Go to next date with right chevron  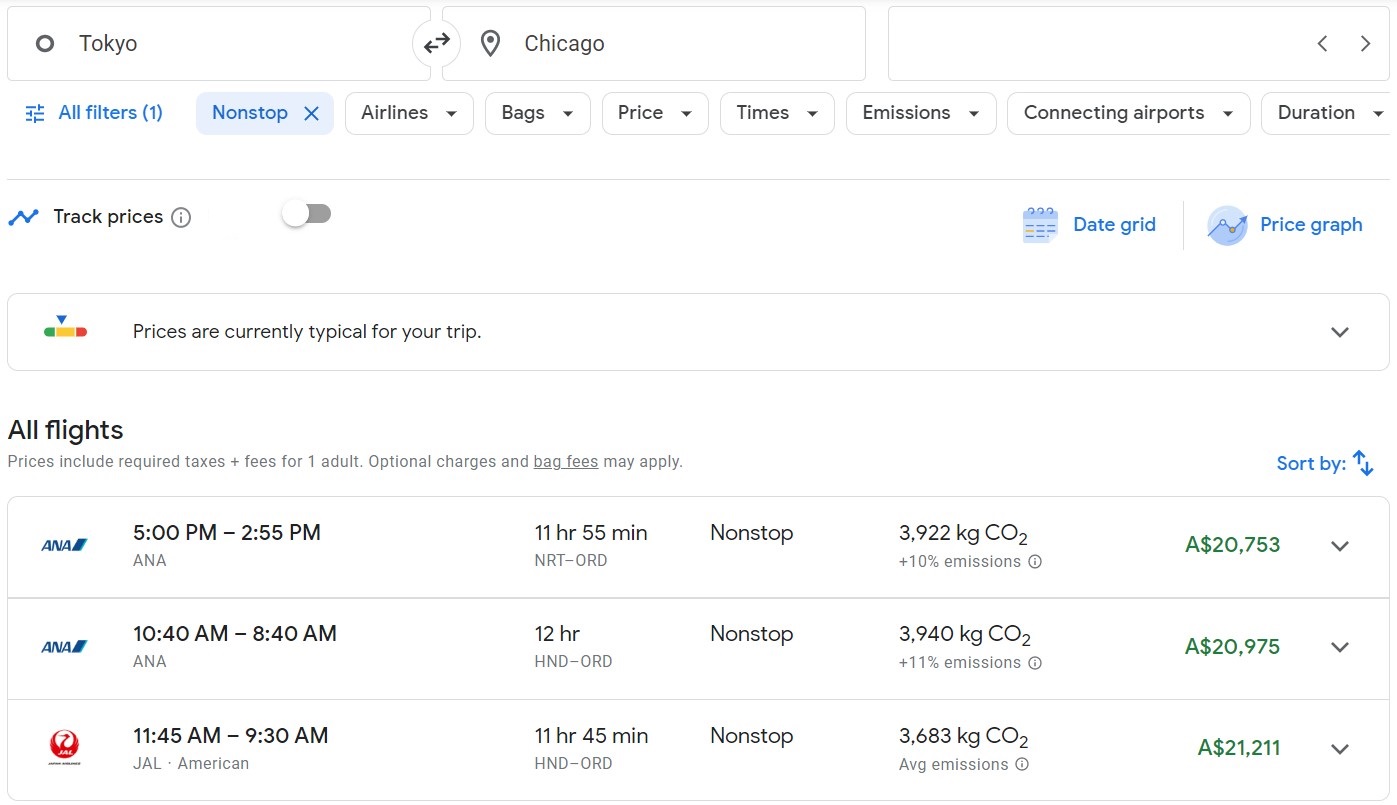click(1365, 44)
